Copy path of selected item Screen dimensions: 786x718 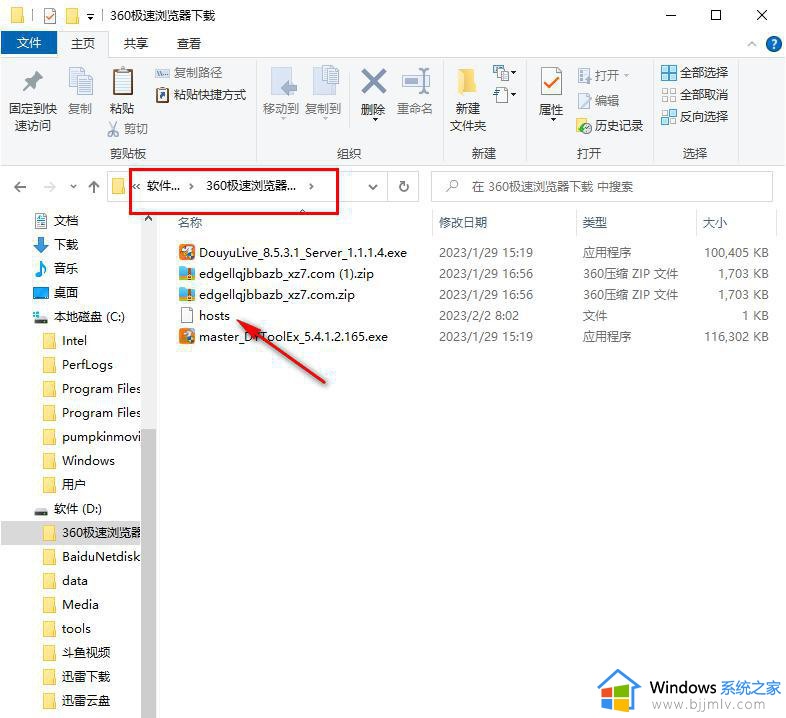click(x=189, y=73)
